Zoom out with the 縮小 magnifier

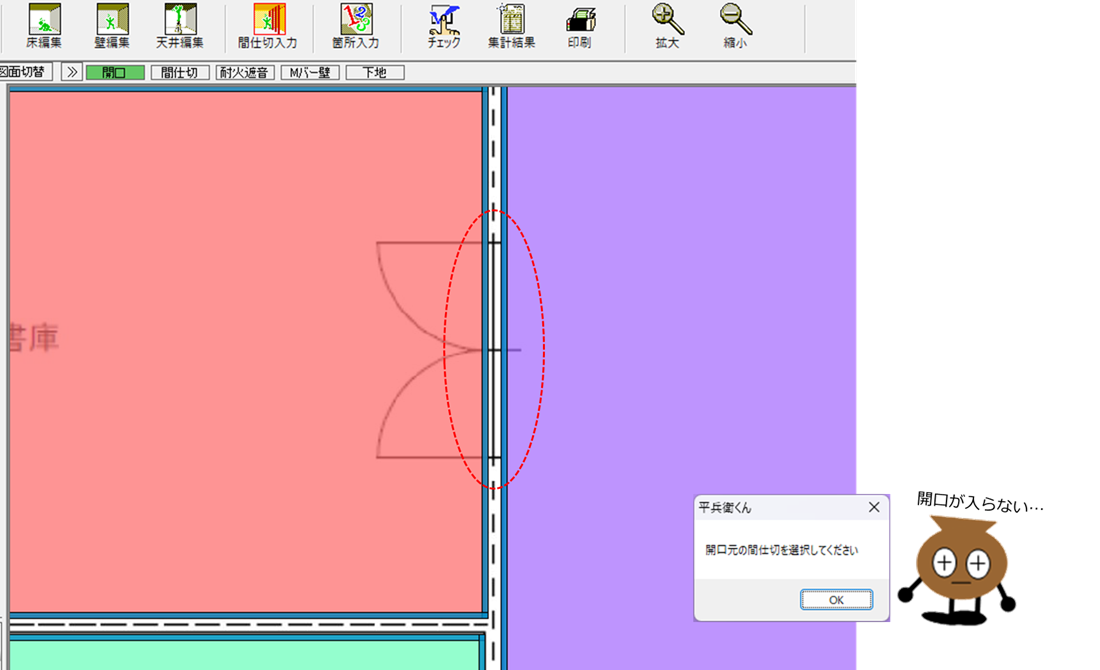735,26
